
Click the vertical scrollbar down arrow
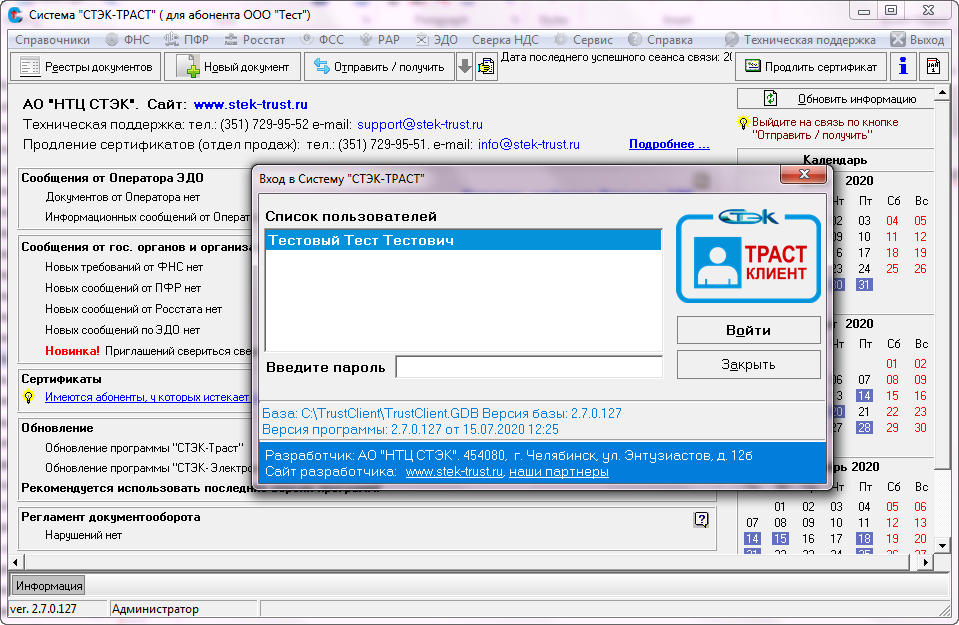942,545
